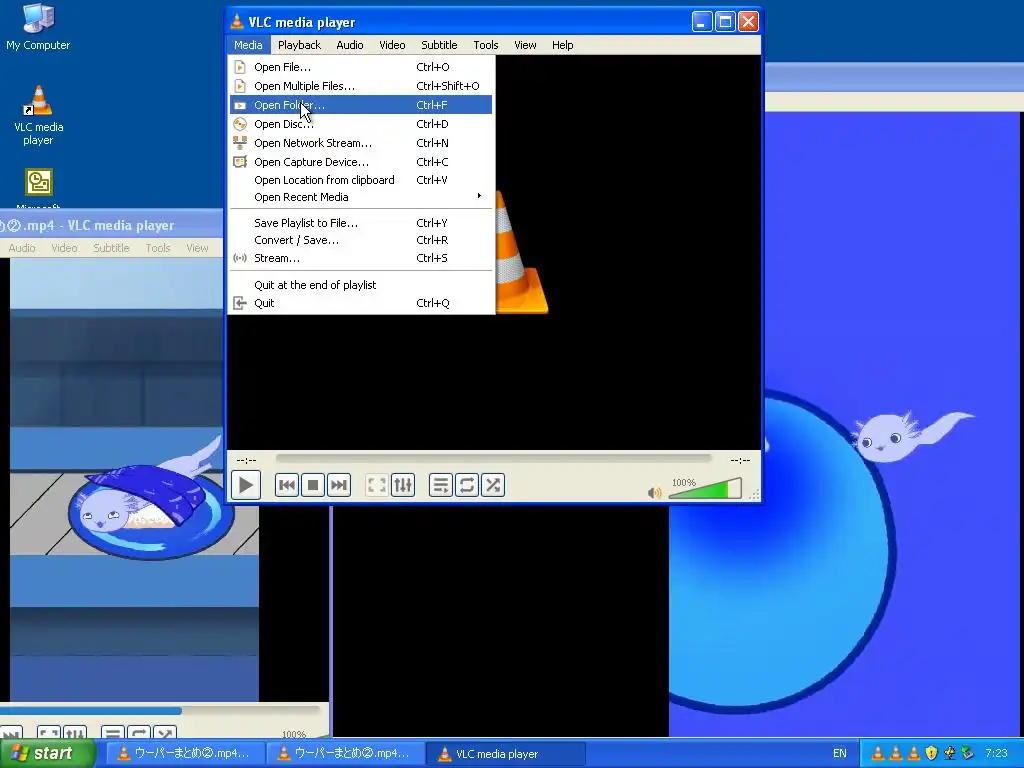Click seek bar in background .mp4 window
1024x768 pixels.
(160, 711)
